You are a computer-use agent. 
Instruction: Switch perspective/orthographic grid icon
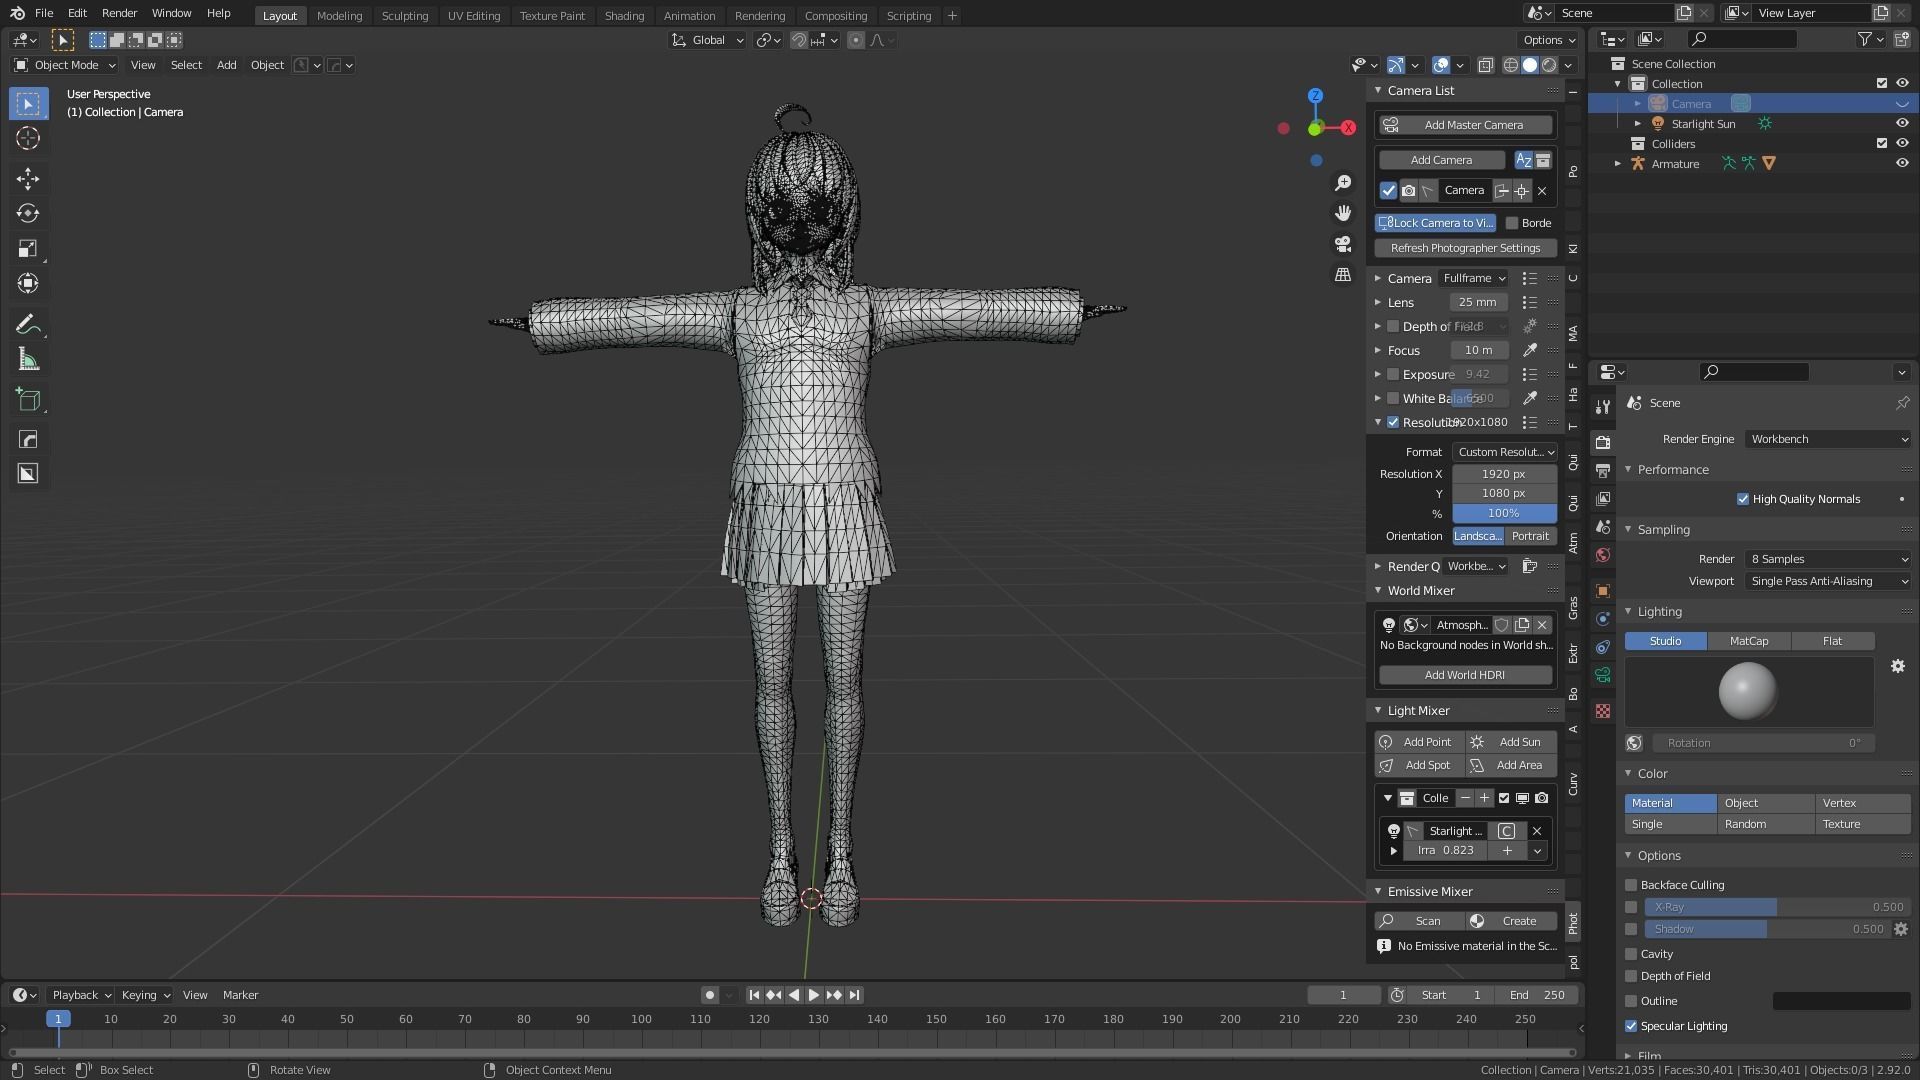point(1343,274)
